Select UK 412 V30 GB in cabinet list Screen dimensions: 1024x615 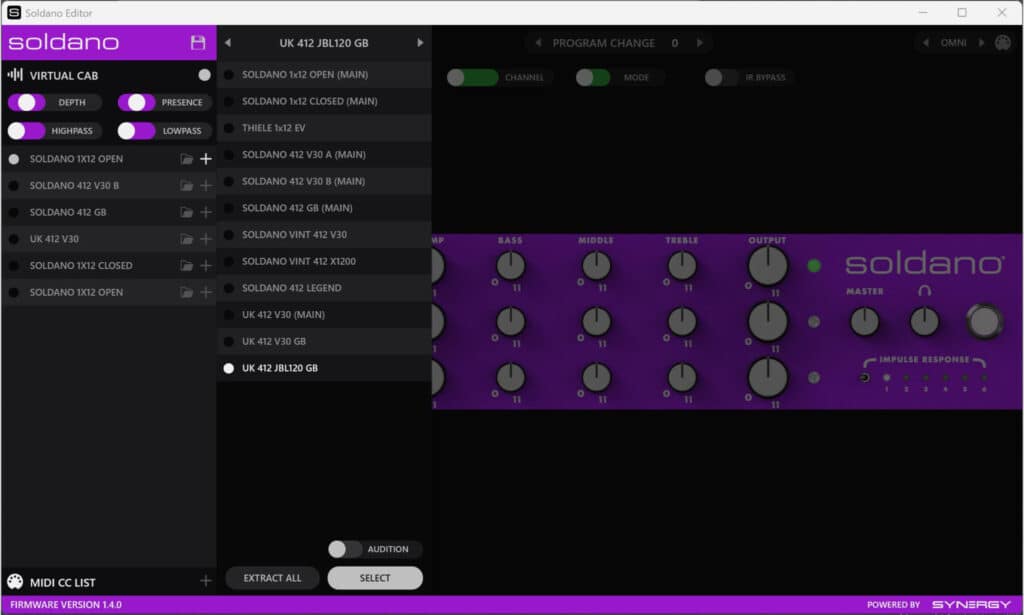324,341
